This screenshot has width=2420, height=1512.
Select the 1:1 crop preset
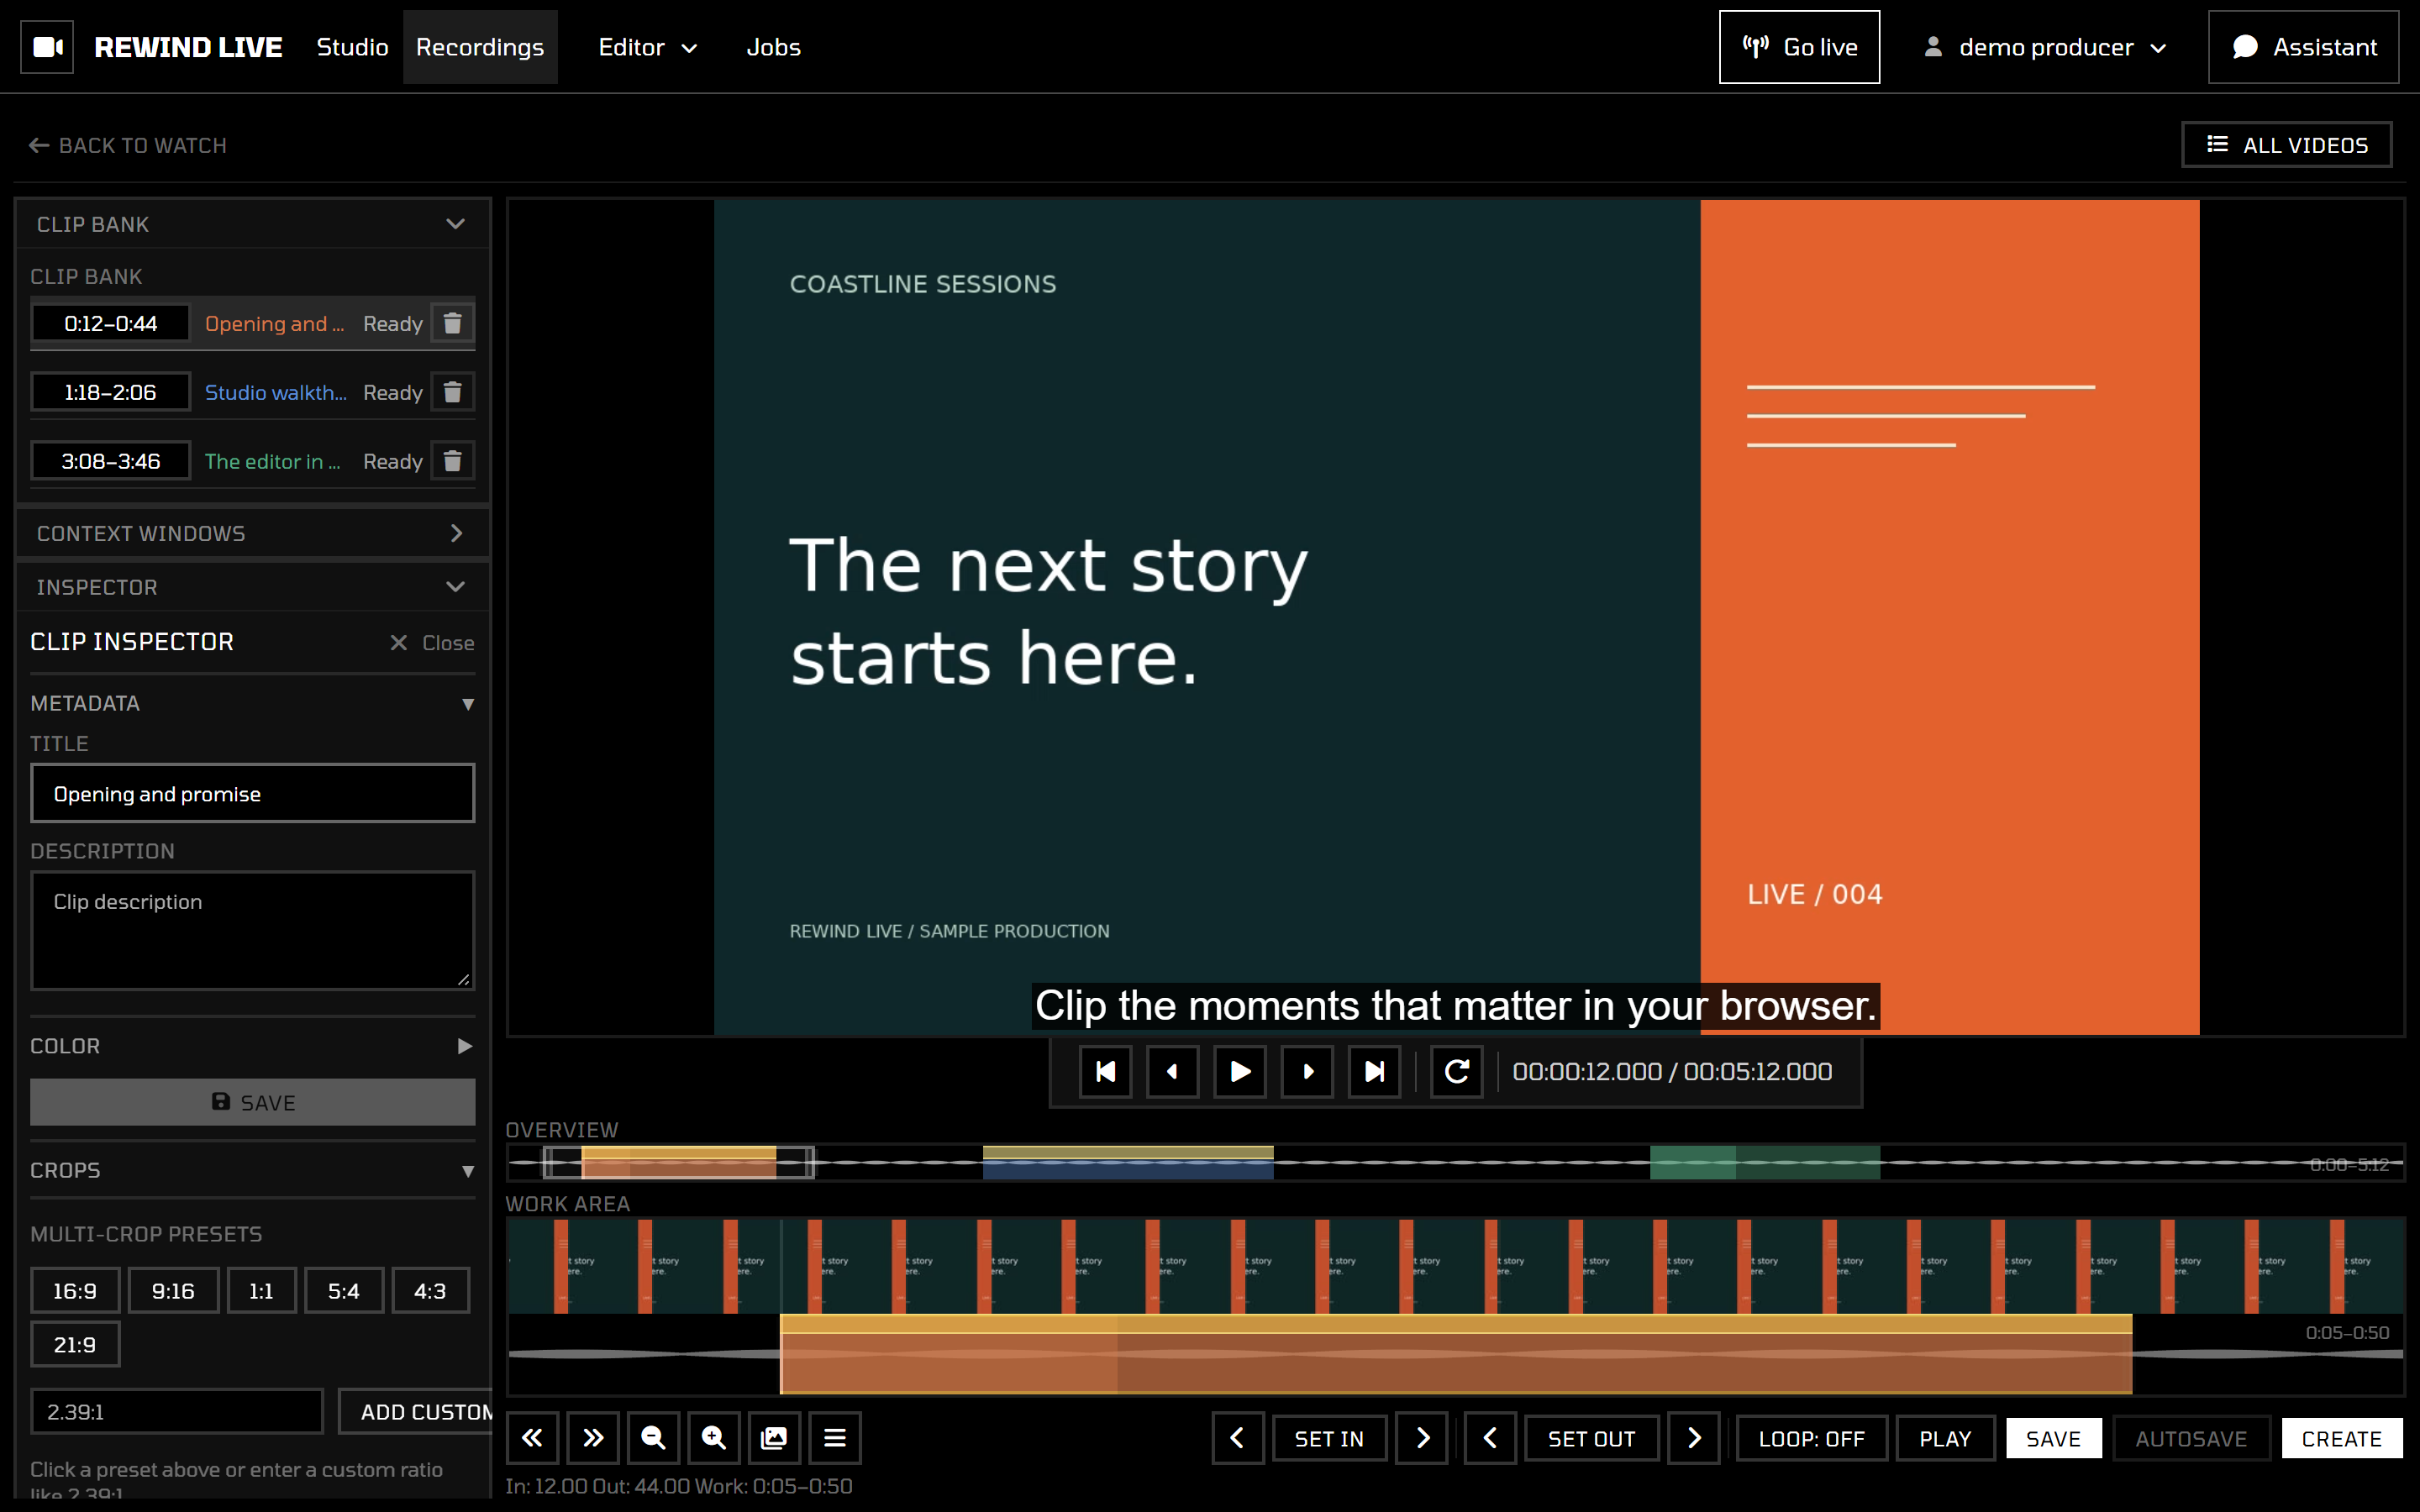click(261, 1290)
